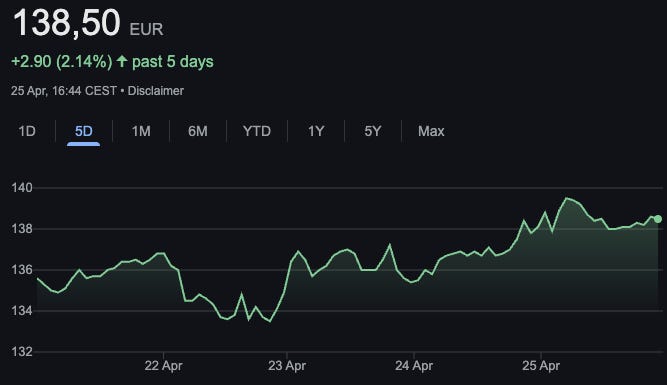Click the green up arrow icon
This screenshot has height=385, width=667.
tap(122, 61)
